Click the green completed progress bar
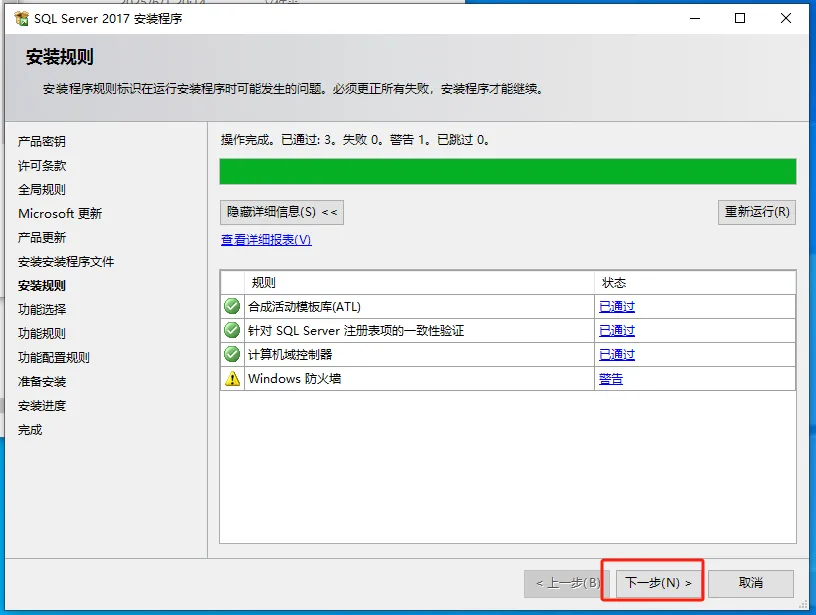 [508, 172]
